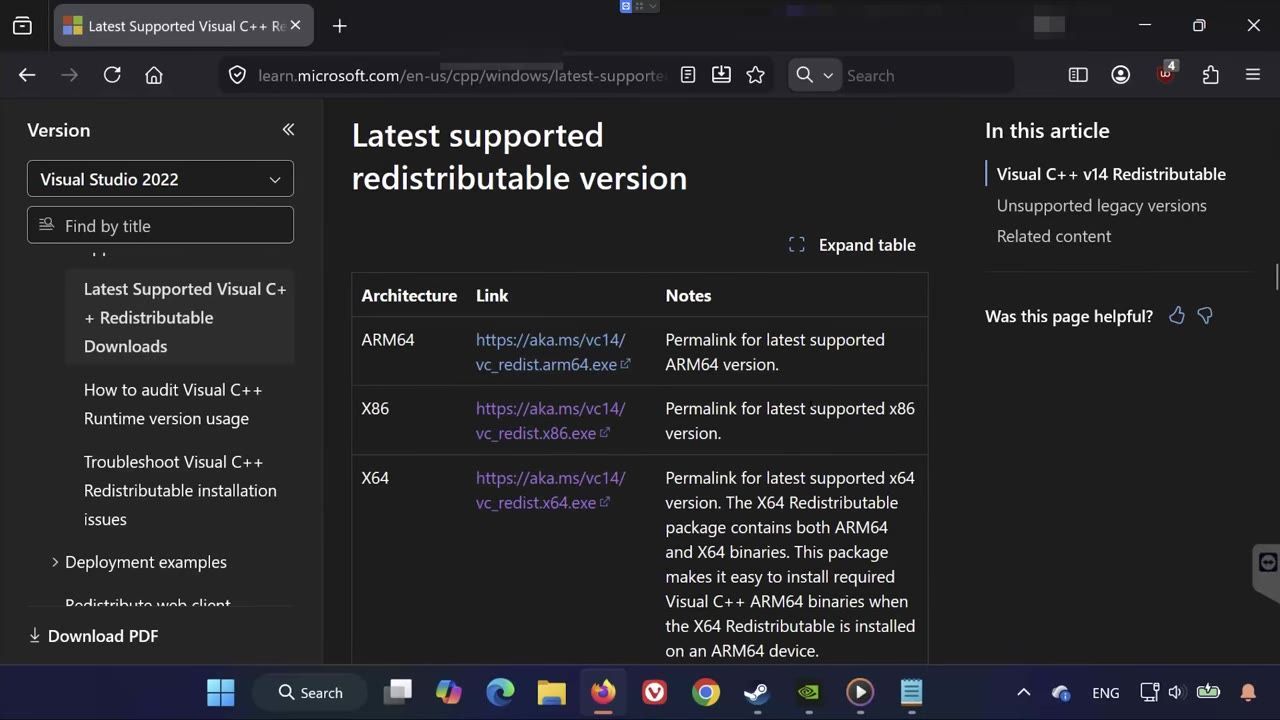Screen dimensions: 1280x720
Task: Open Copilot from the taskbar
Action: [449, 692]
